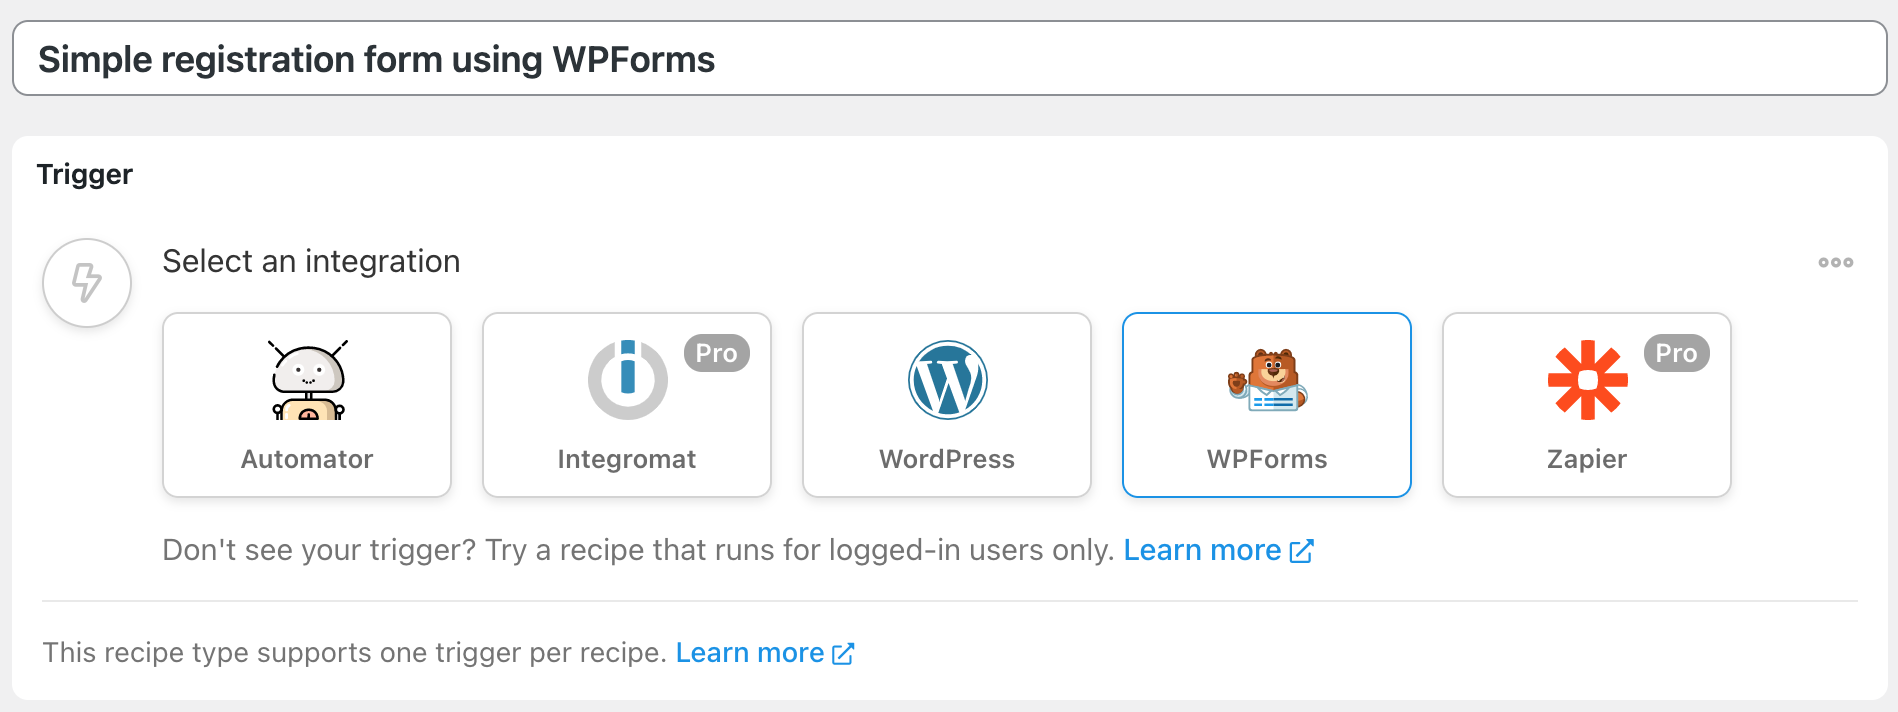Image resolution: width=1898 pixels, height=712 pixels.
Task: Select the Zapier integration card
Action: point(1587,405)
